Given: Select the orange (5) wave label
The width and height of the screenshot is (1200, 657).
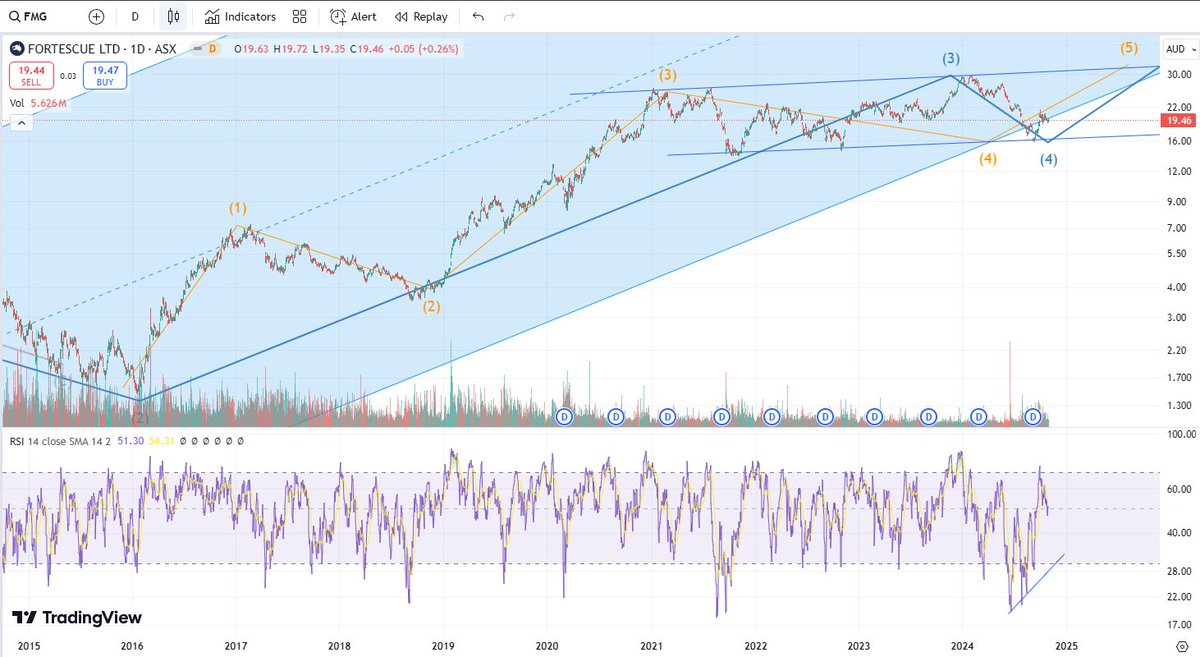Looking at the screenshot, I should click(x=1128, y=48).
